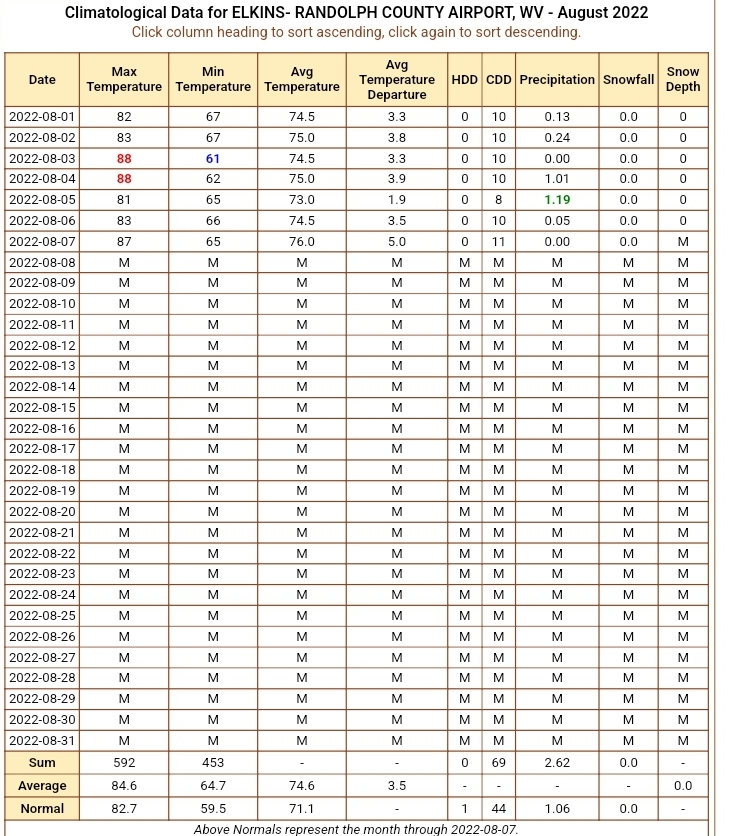Sort by Min Temperature column heading
Viewport: 732px width, 836px height.
tap(213, 79)
